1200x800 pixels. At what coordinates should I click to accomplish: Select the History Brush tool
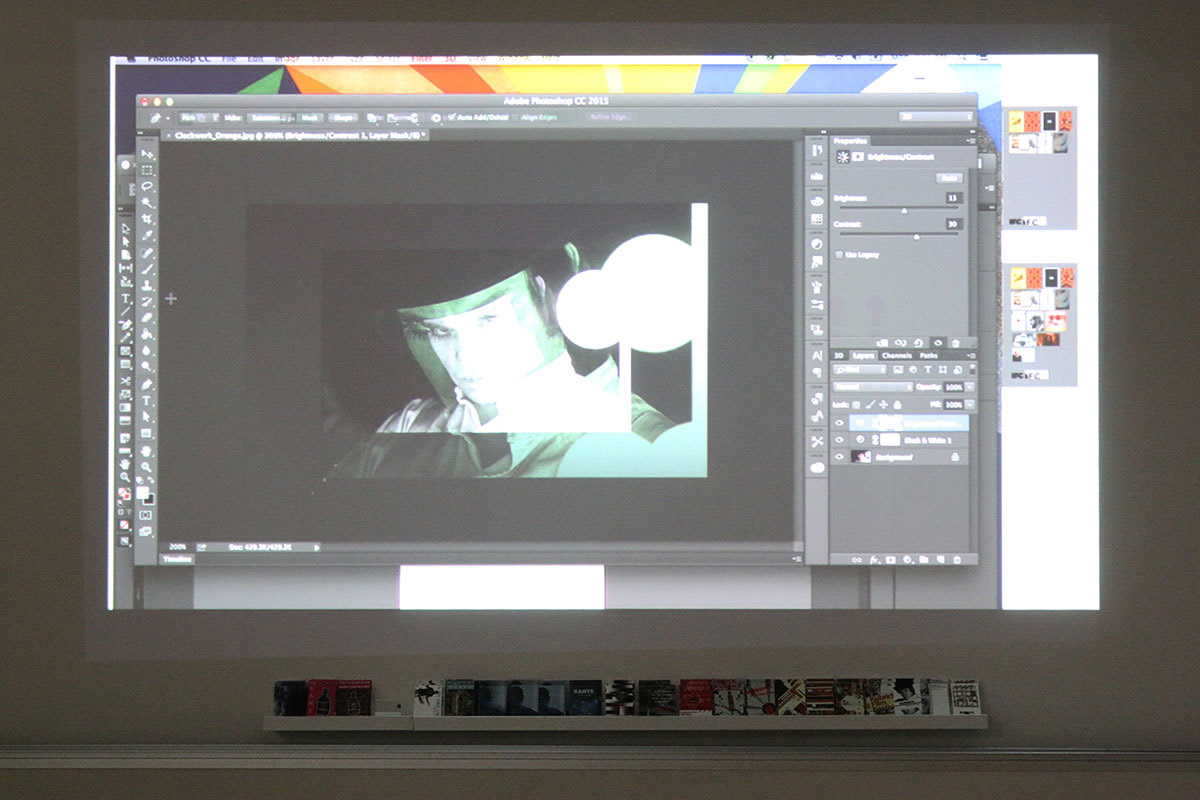point(147,301)
